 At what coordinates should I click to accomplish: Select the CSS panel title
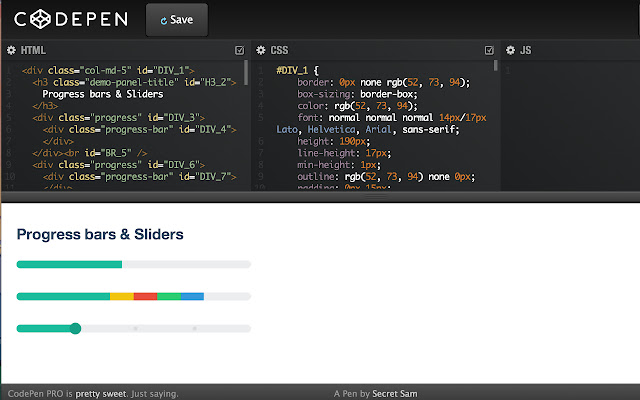click(279, 49)
